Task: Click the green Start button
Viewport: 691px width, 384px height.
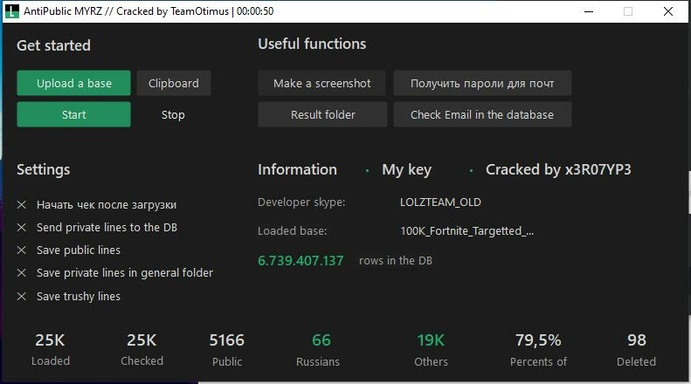Action: click(x=74, y=115)
